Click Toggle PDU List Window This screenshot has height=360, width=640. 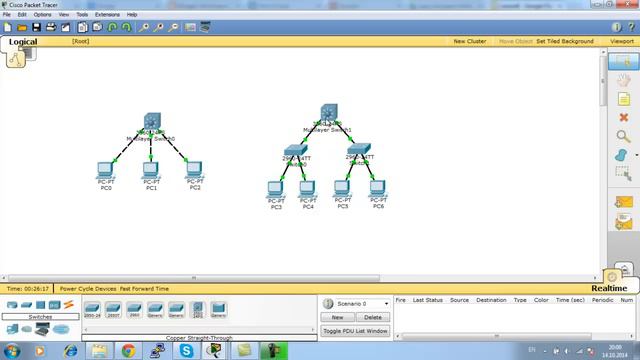(355, 331)
